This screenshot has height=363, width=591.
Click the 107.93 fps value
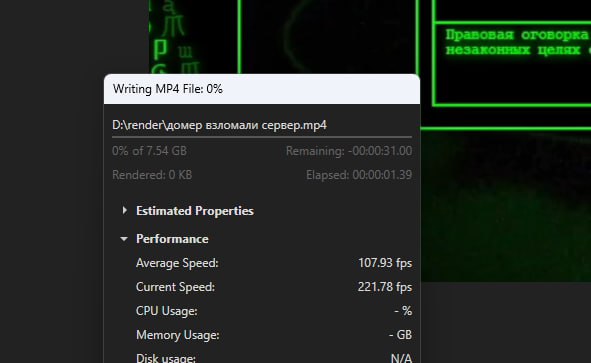point(385,263)
